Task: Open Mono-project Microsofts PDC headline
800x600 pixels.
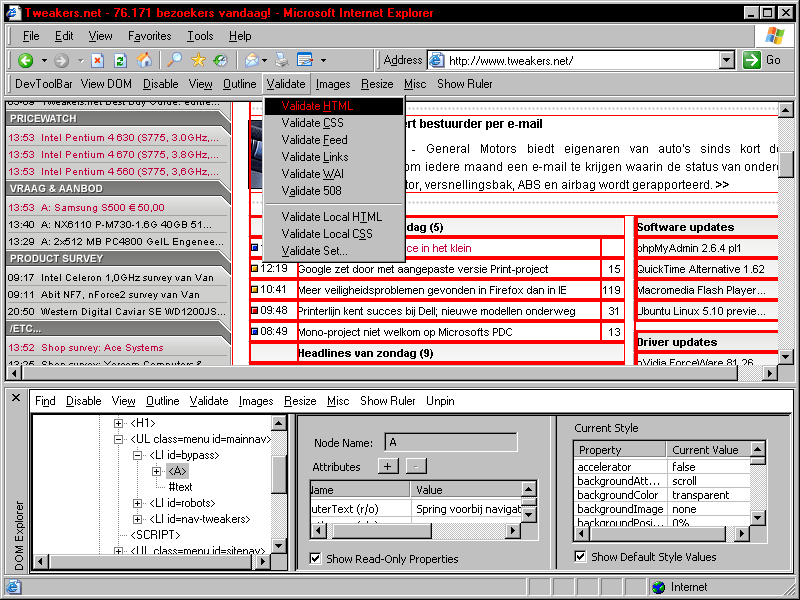Action: (x=405, y=332)
